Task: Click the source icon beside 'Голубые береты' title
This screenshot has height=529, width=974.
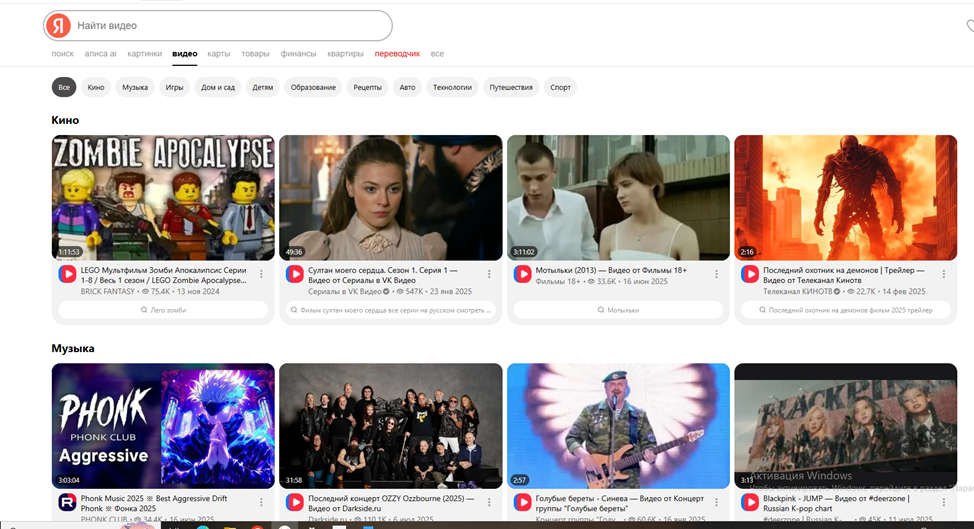Action: tap(522, 502)
